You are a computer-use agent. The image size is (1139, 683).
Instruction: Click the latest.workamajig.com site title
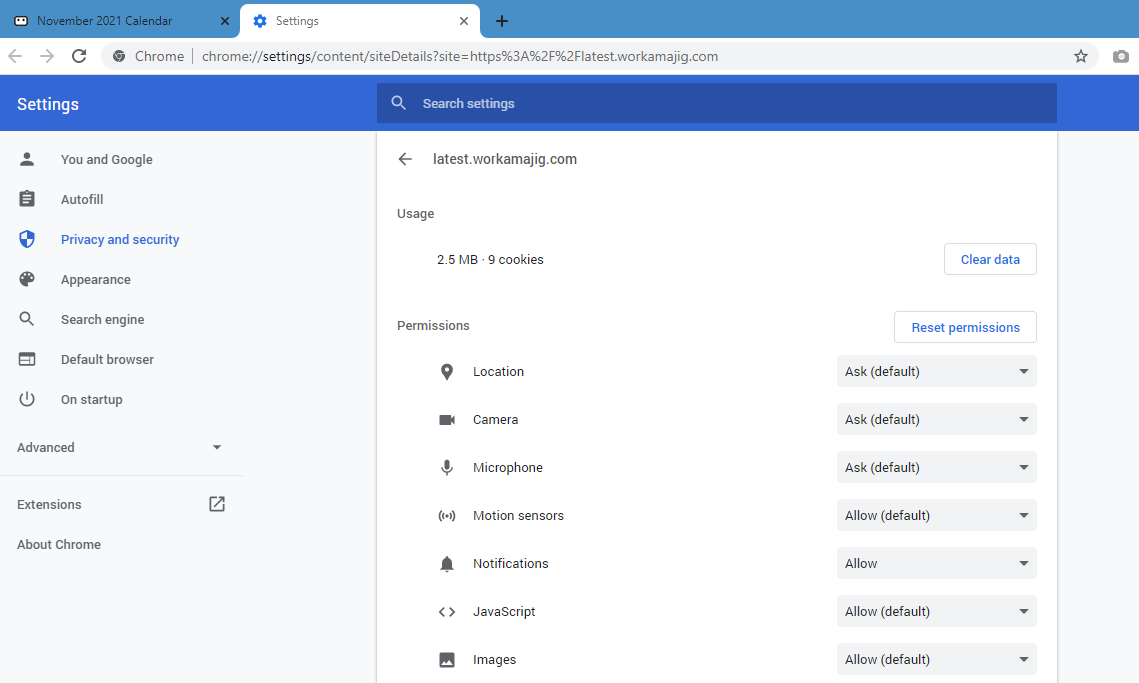(505, 159)
